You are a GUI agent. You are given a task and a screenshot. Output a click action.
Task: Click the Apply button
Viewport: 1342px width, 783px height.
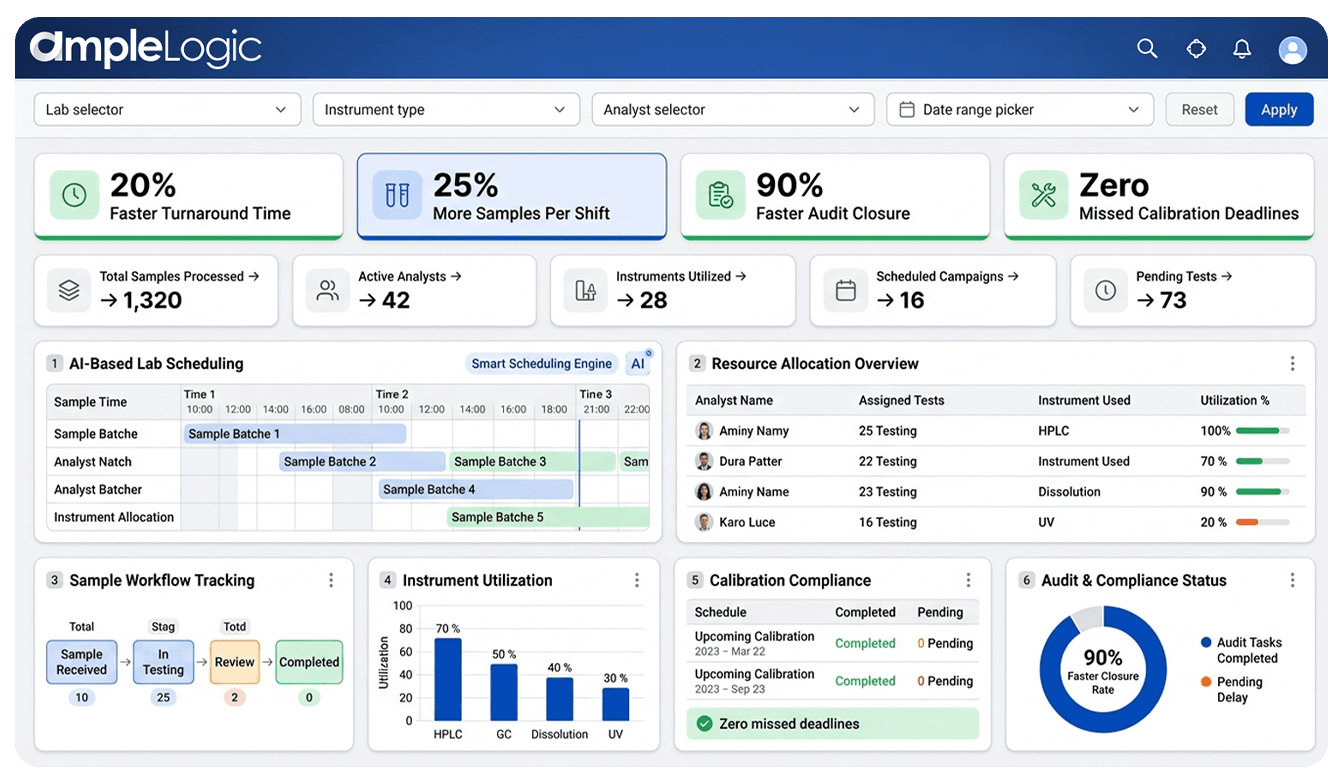pyautogui.click(x=1279, y=110)
